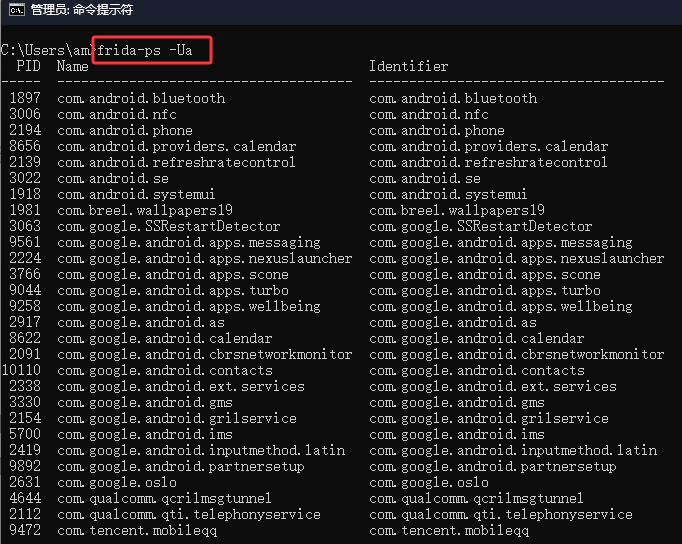
Task: Click the 'Name' column header
Action: 73,66
